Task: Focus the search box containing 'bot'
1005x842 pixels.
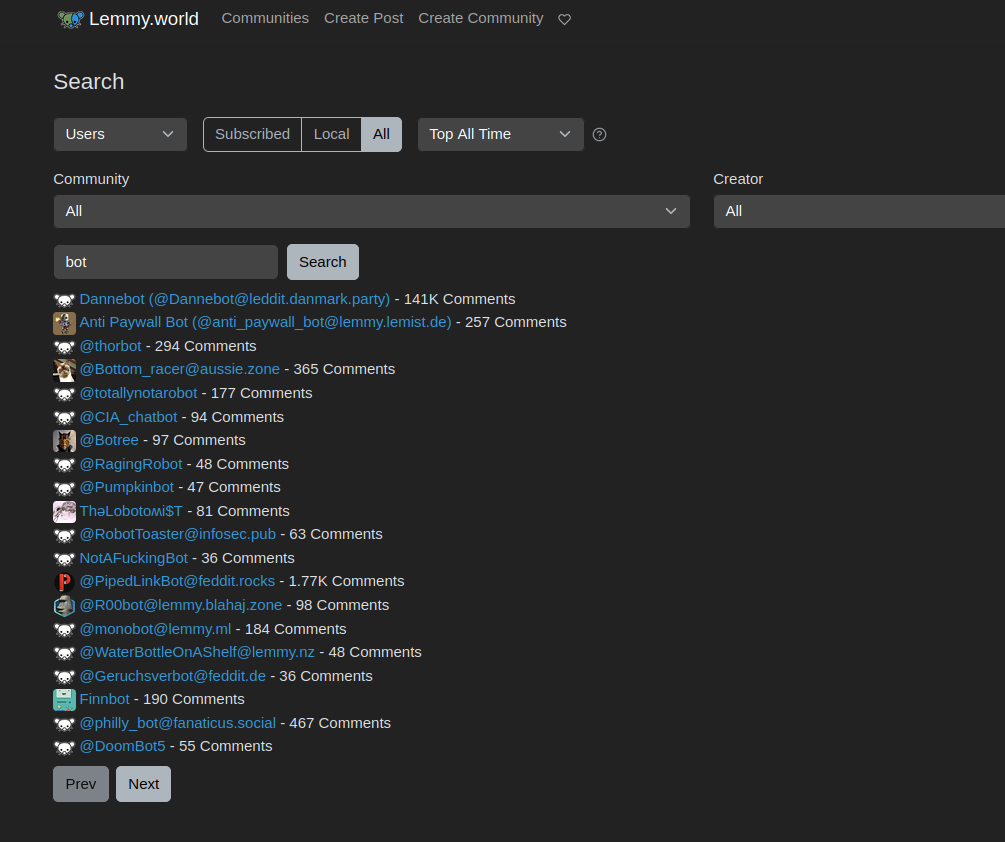Action: (x=166, y=262)
